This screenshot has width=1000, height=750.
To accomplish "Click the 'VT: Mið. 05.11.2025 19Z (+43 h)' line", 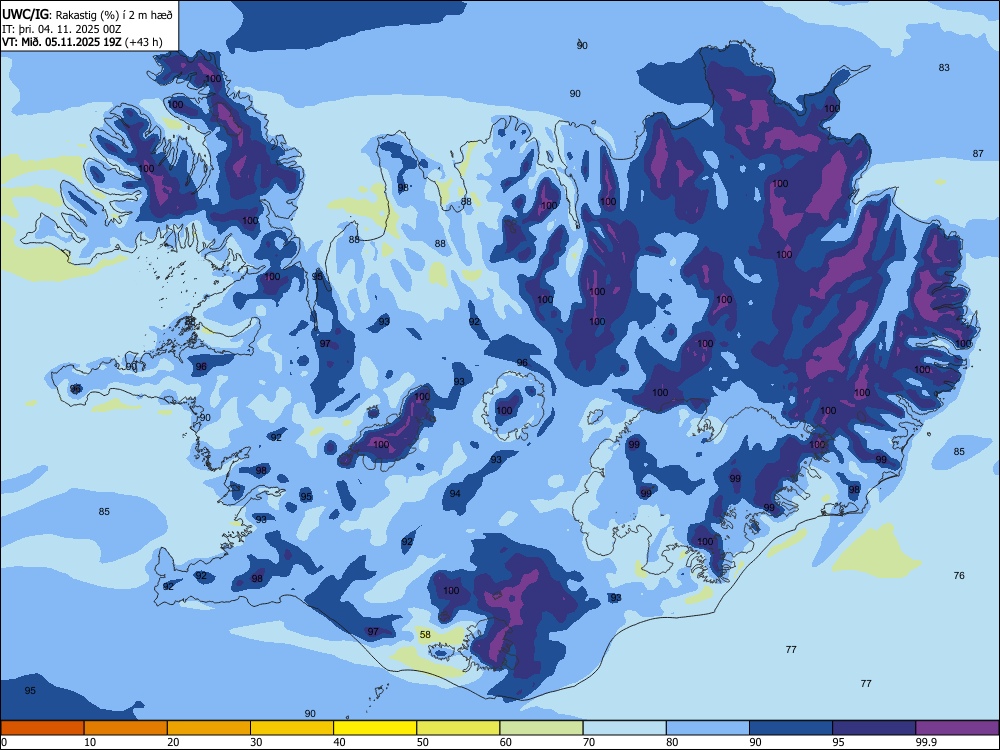I will click(x=82, y=42).
